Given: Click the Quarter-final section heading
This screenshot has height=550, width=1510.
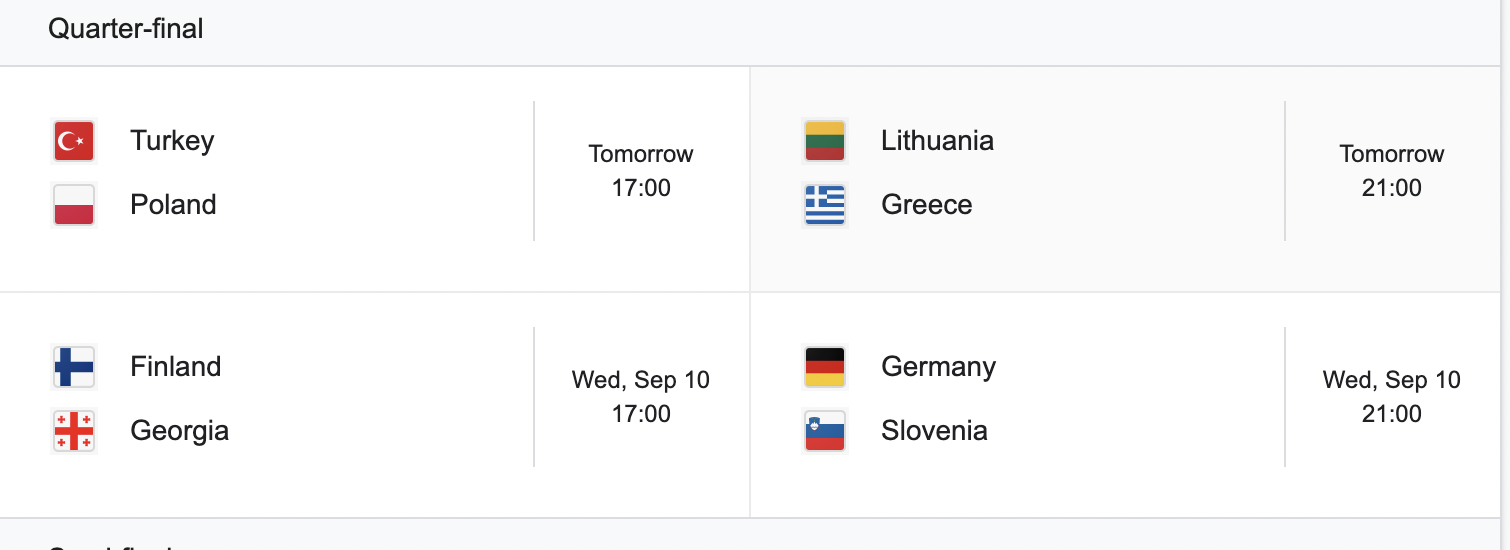Looking at the screenshot, I should coord(126,29).
